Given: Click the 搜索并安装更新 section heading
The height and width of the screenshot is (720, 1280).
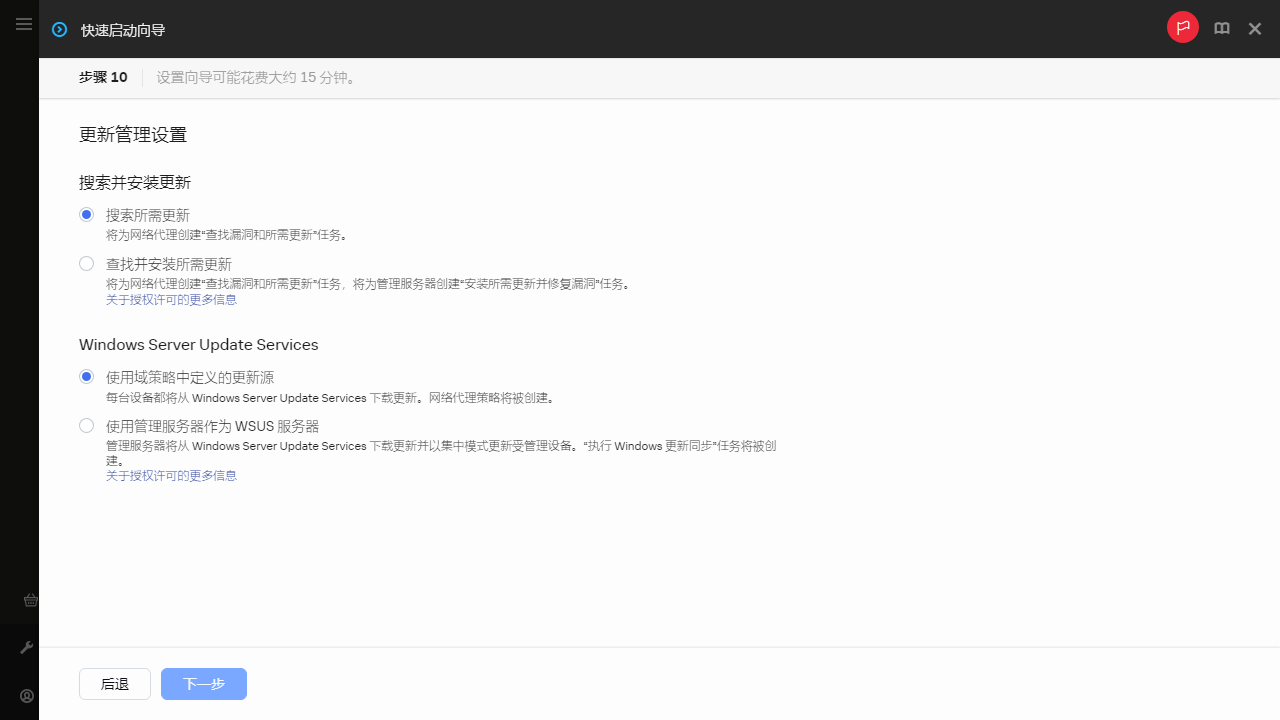Looking at the screenshot, I should 134,182.
